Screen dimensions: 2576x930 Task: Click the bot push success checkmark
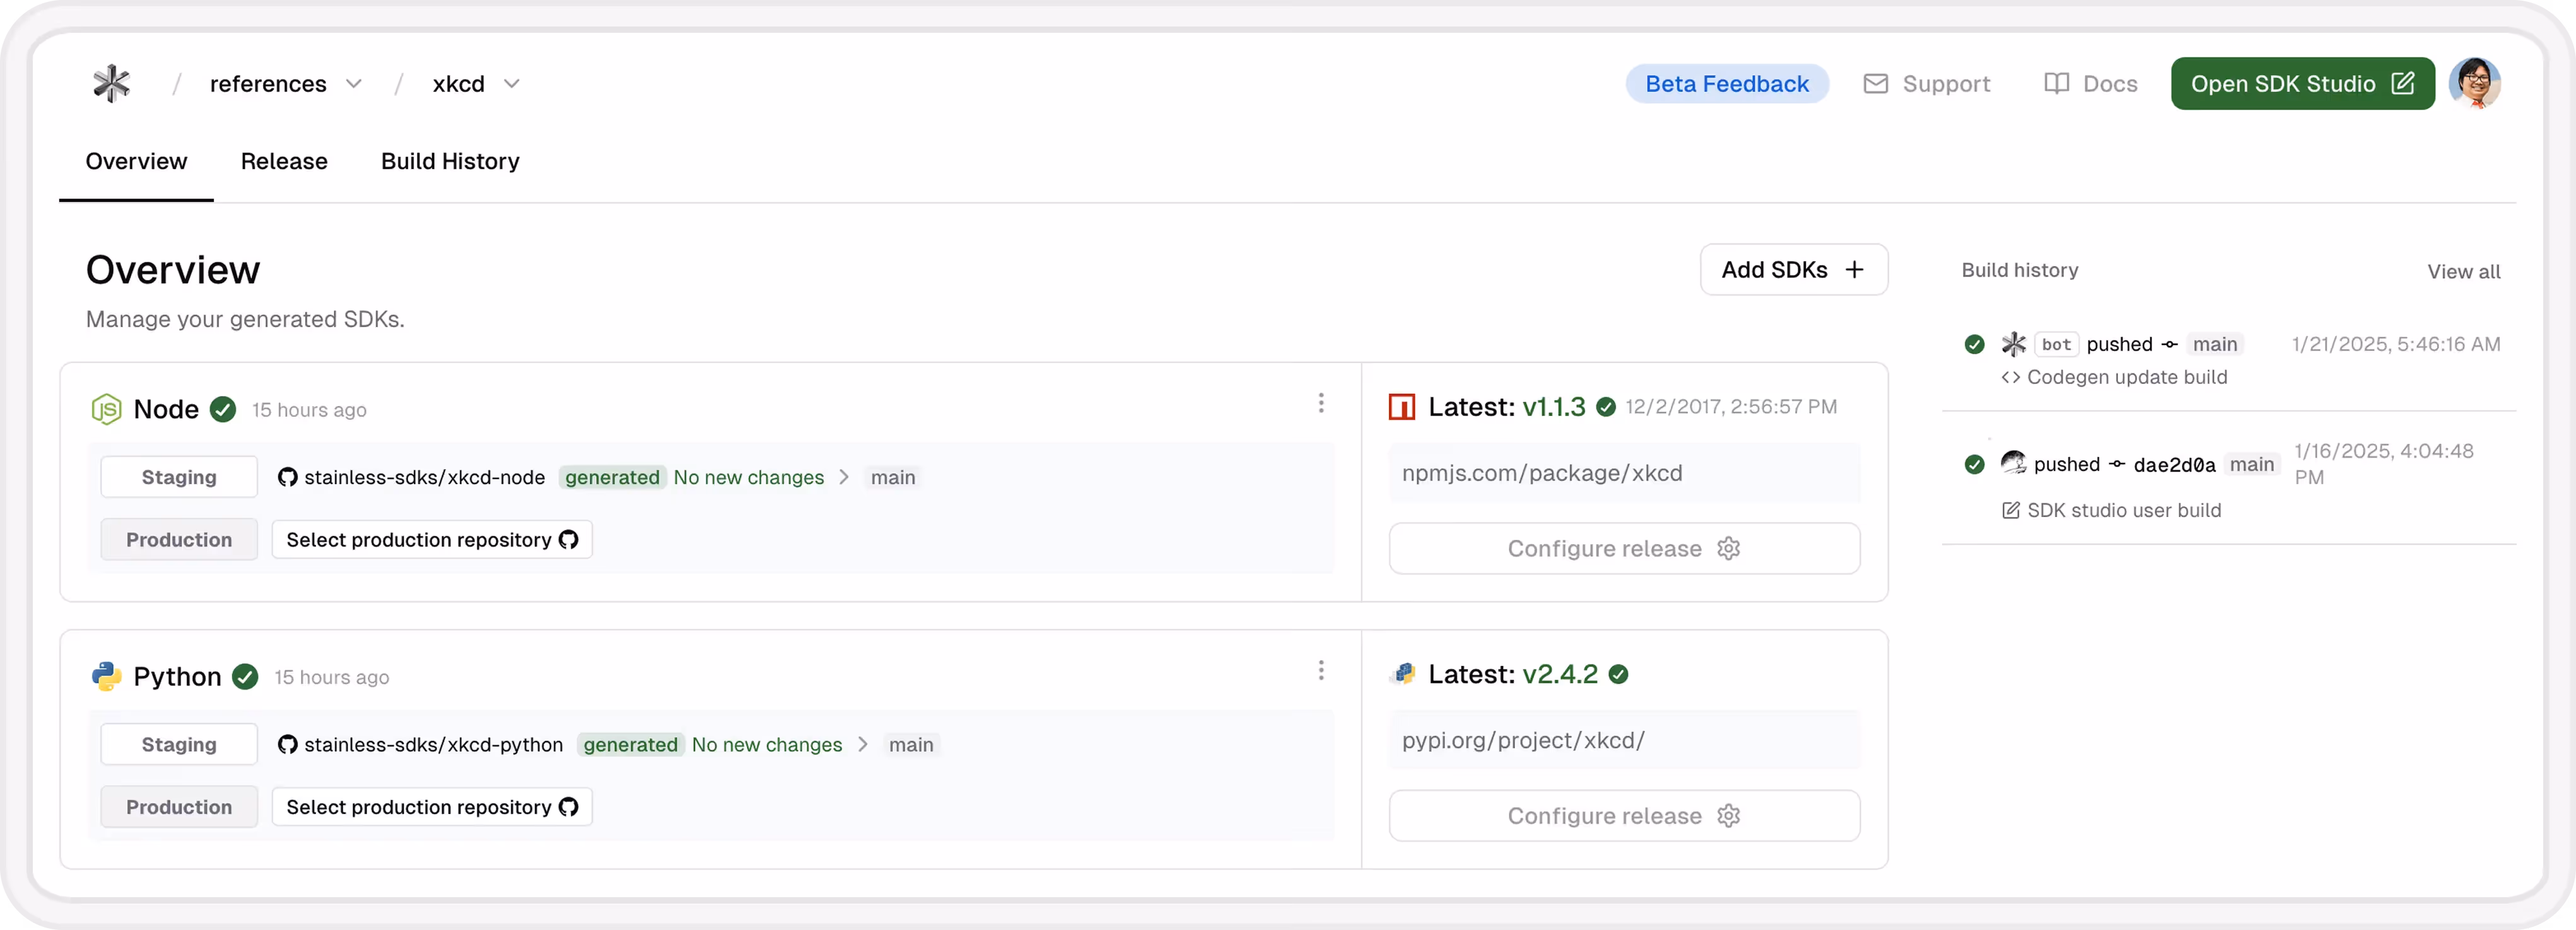1974,344
